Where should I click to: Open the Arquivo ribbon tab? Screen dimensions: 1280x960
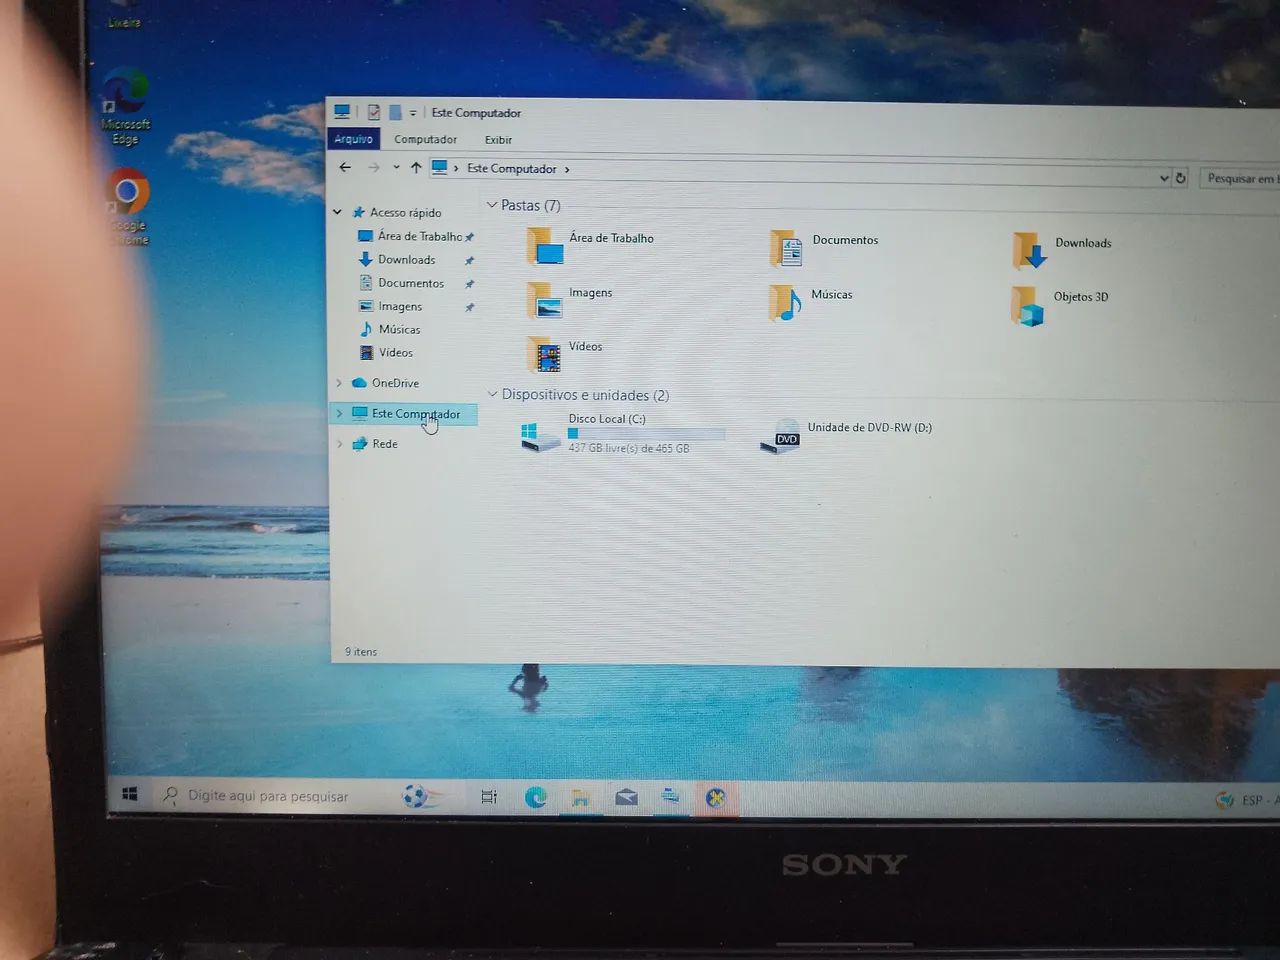pyautogui.click(x=353, y=139)
